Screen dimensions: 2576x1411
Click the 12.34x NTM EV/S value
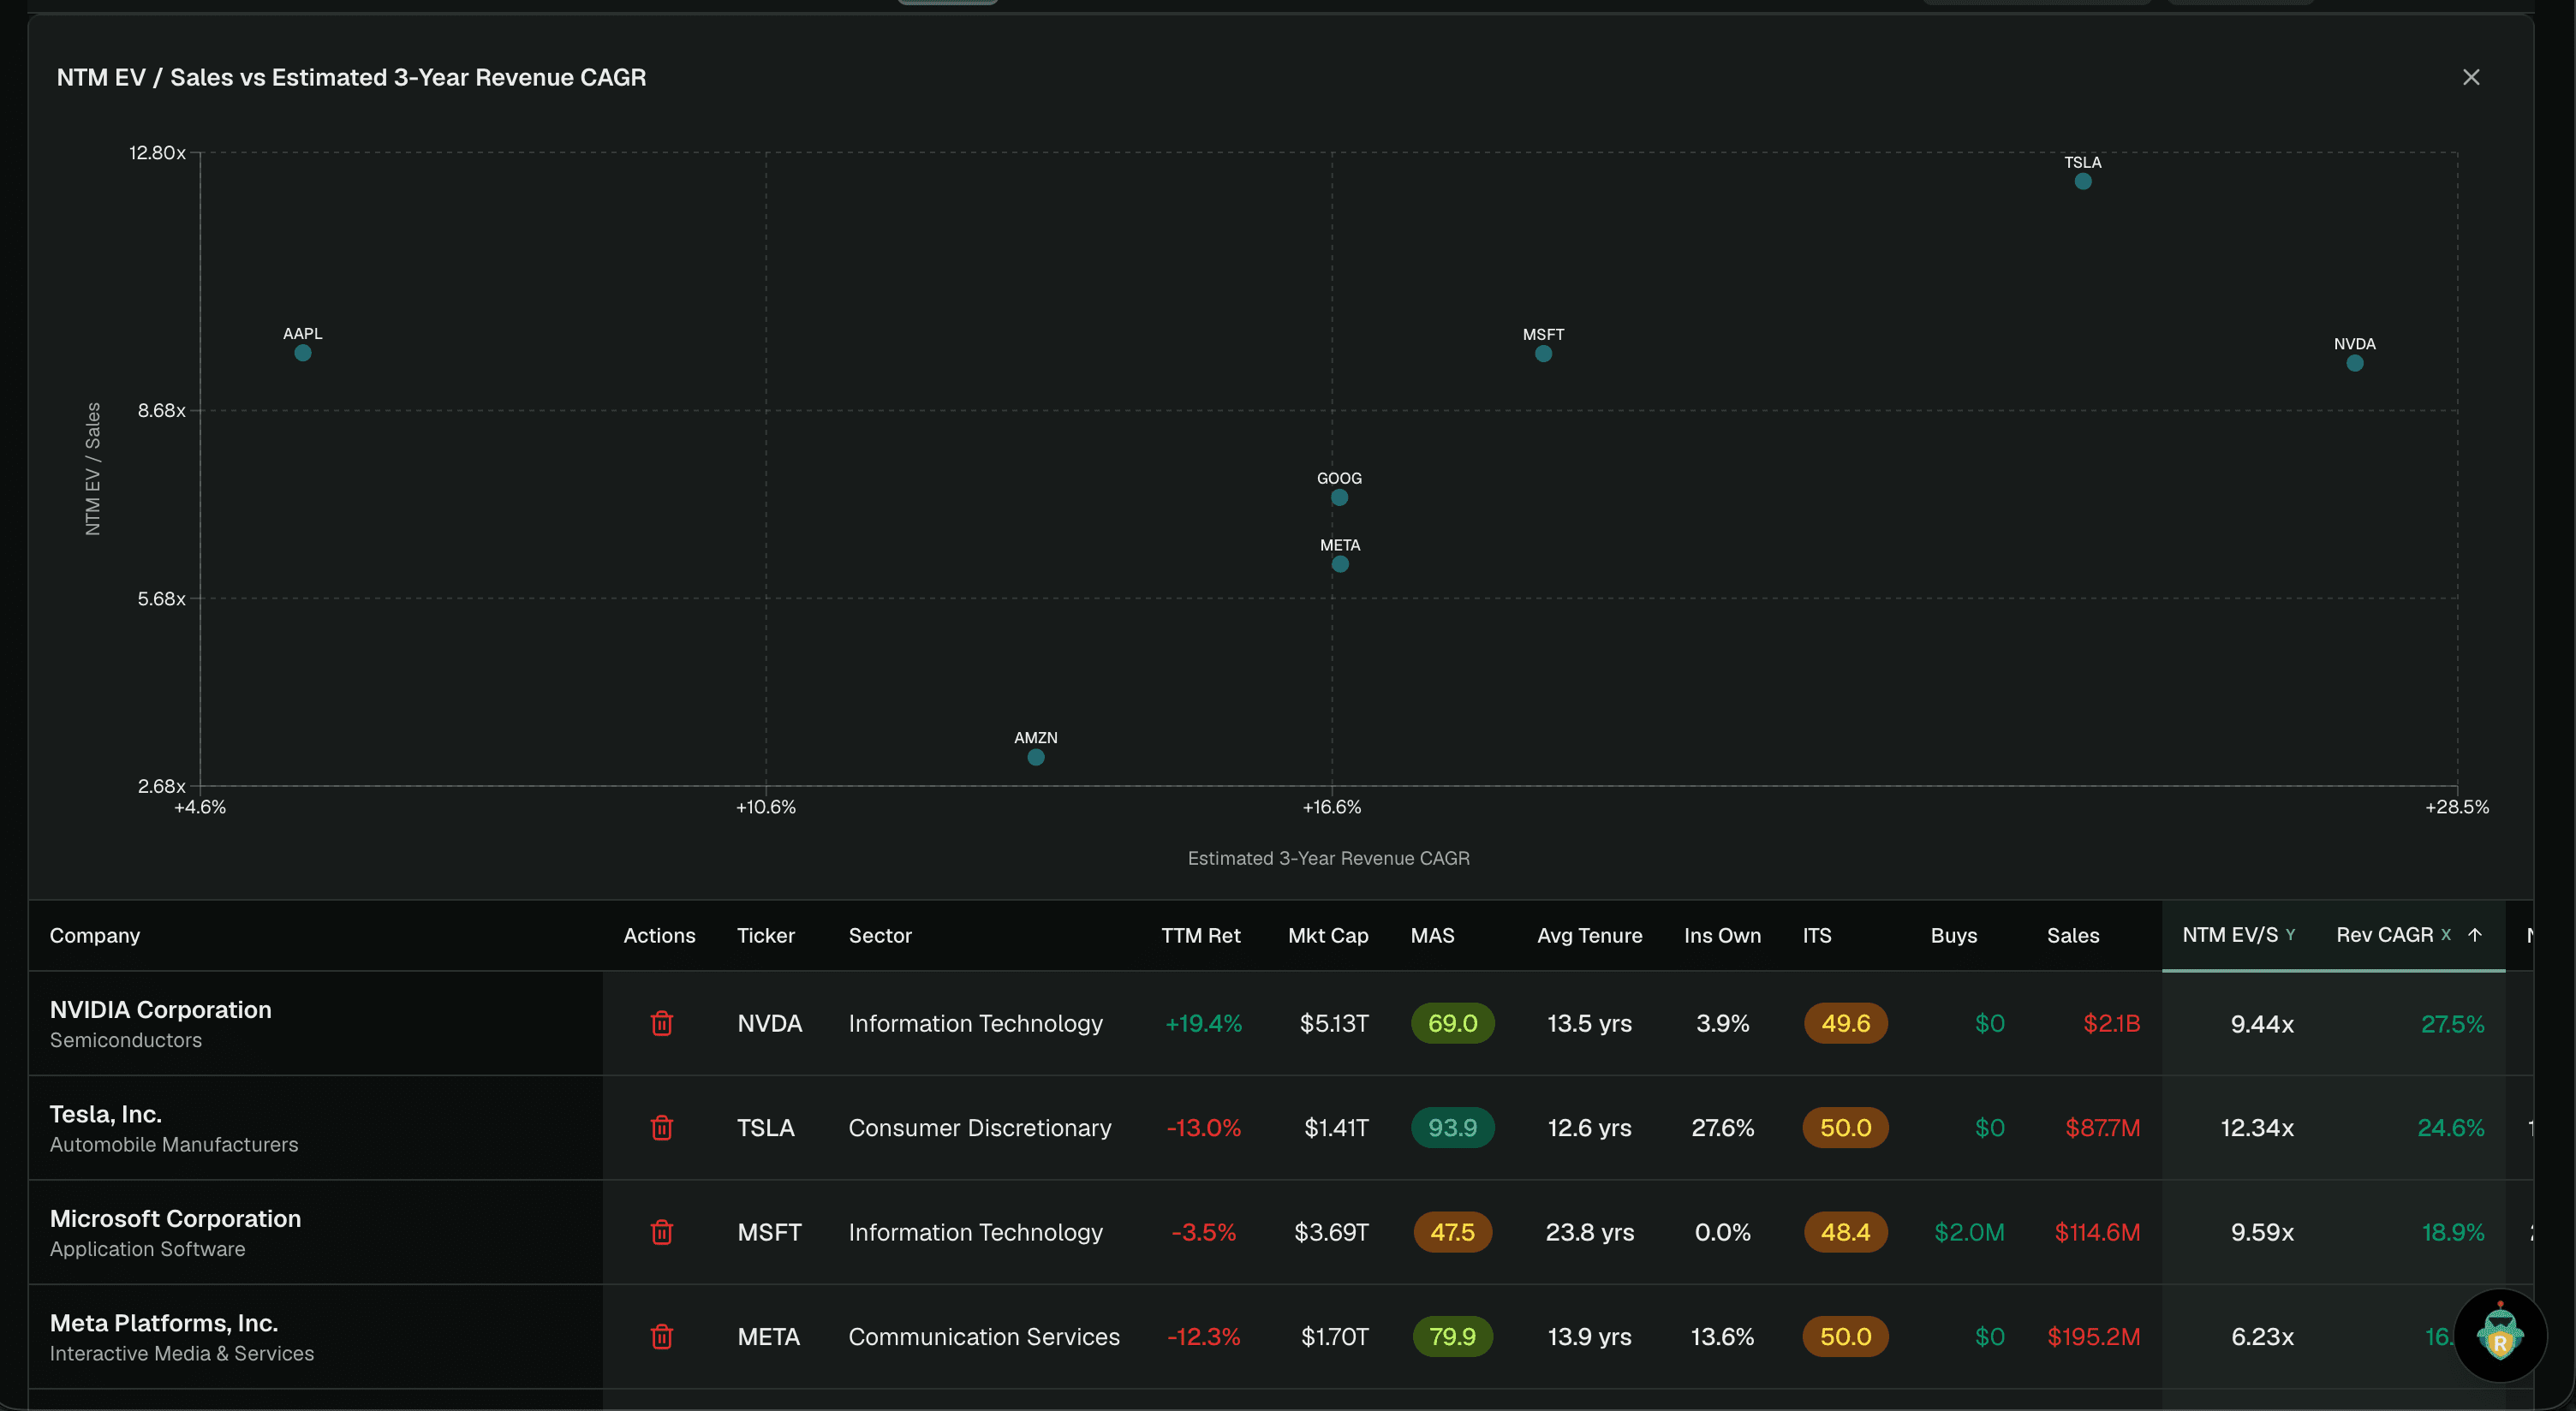click(2256, 1128)
